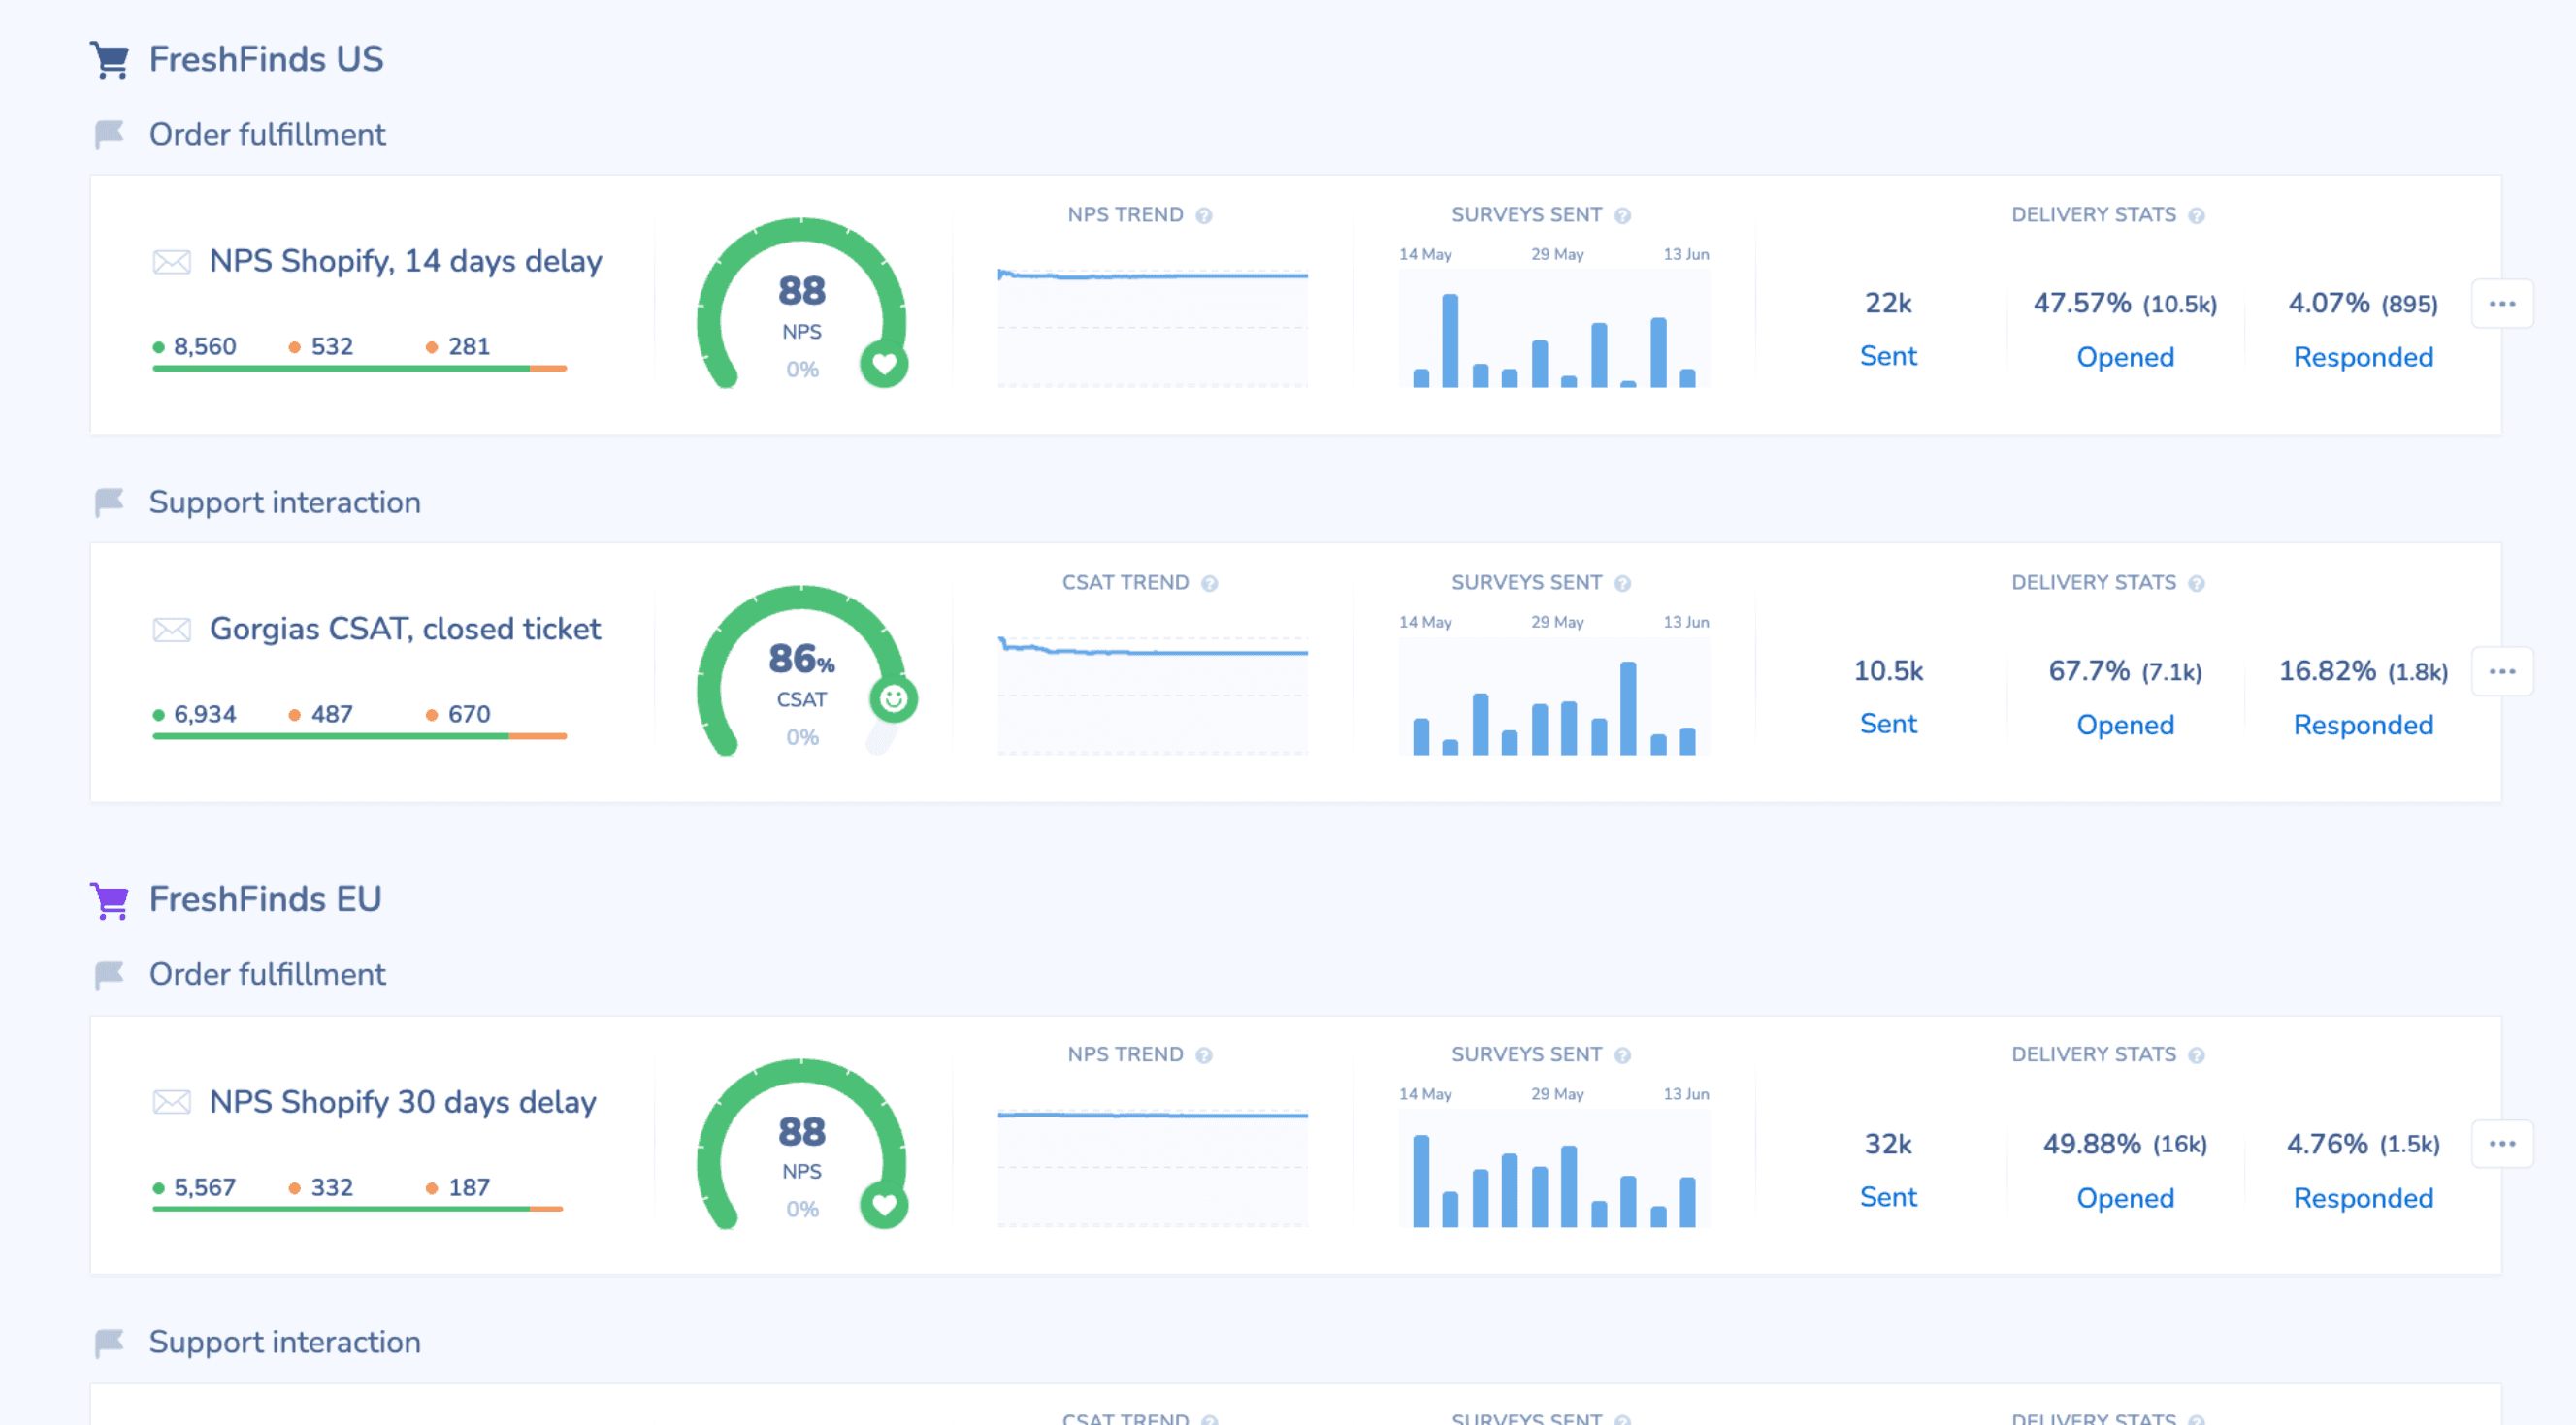Click the response distribution bar under 6,934
This screenshot has width=2576, height=1425.
tap(360, 737)
